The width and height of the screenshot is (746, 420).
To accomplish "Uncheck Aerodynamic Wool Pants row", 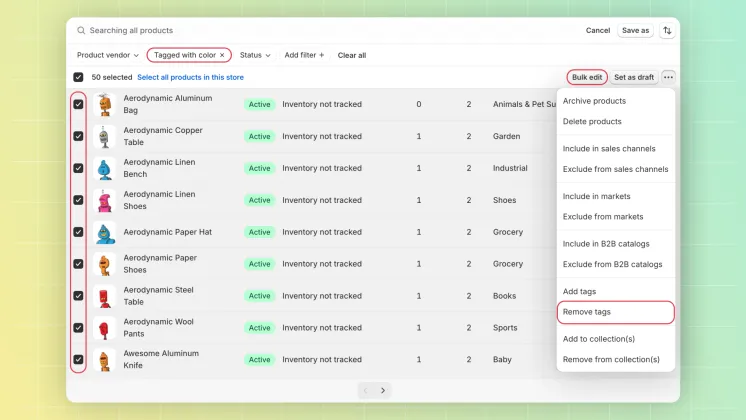I will click(79, 328).
